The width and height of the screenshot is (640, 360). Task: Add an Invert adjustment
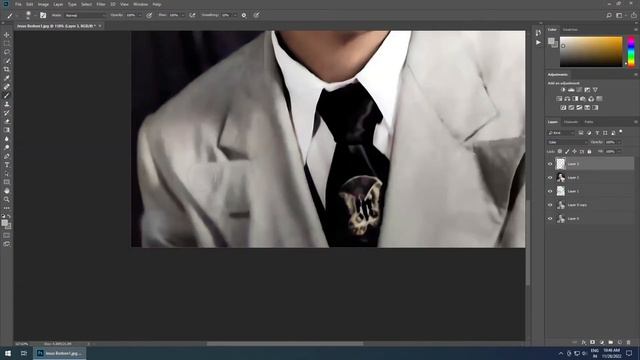(563, 108)
